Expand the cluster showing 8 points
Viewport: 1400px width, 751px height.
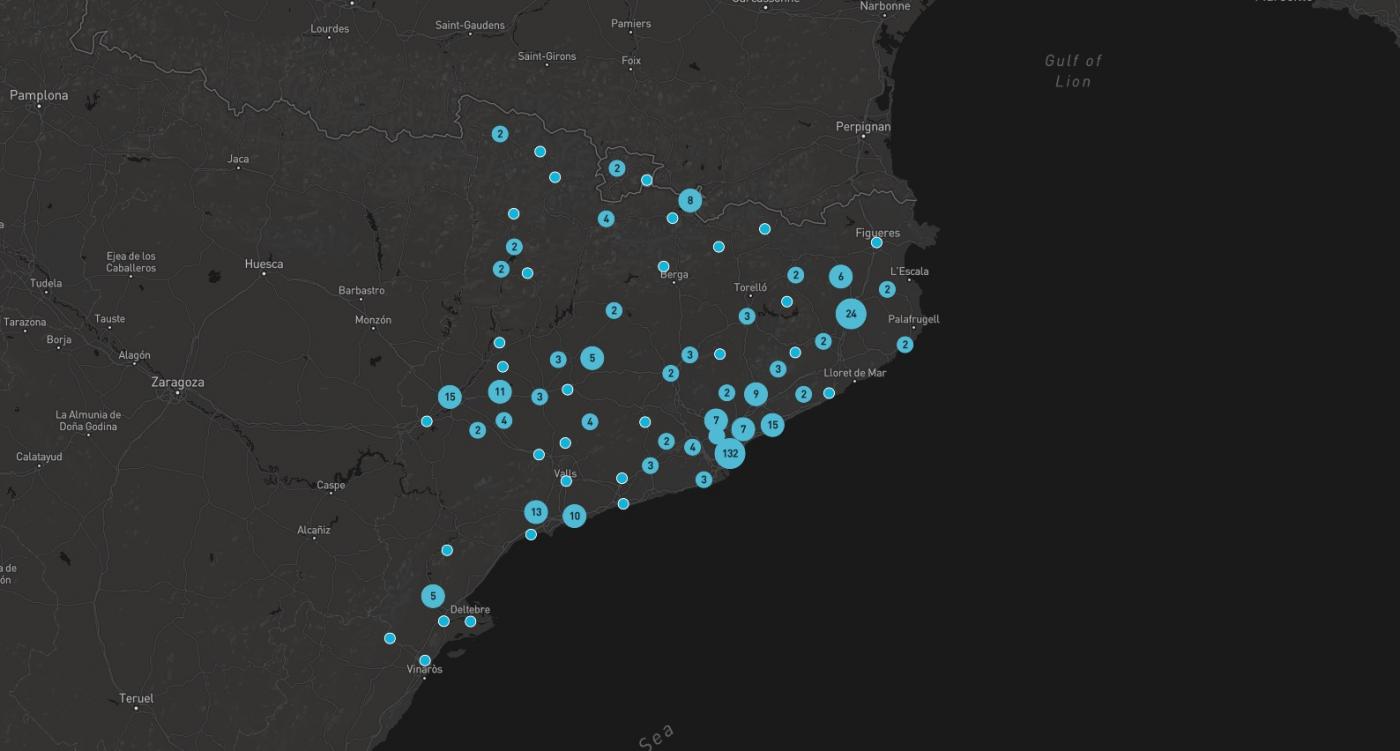[689, 201]
